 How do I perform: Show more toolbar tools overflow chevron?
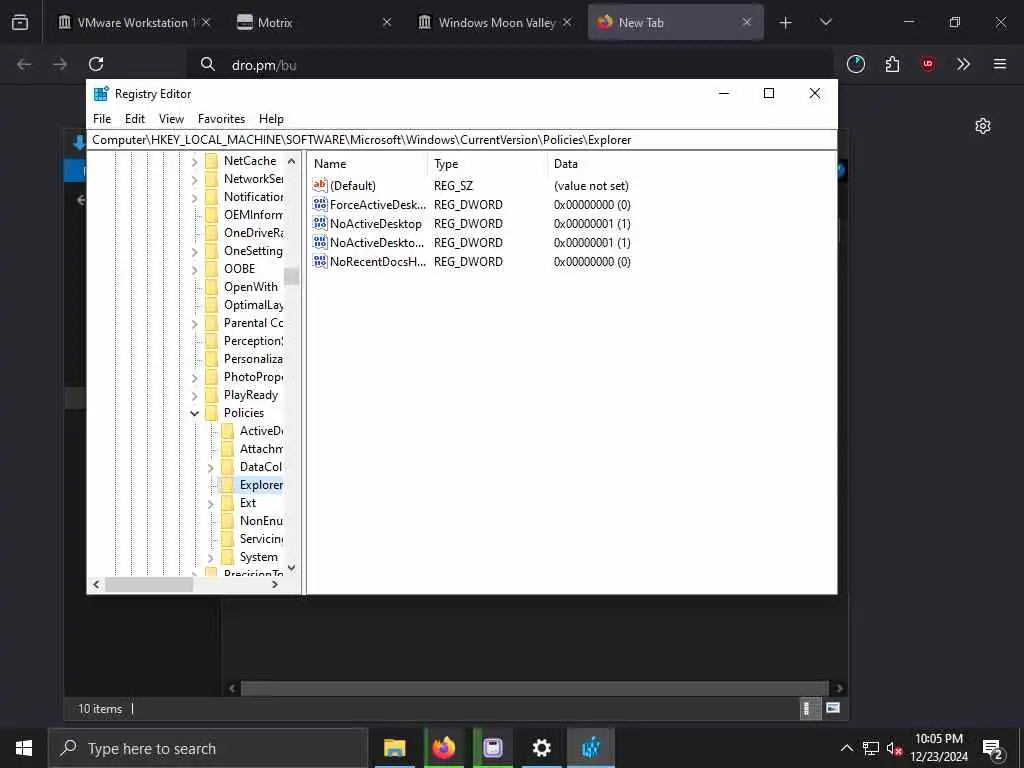(x=963, y=64)
